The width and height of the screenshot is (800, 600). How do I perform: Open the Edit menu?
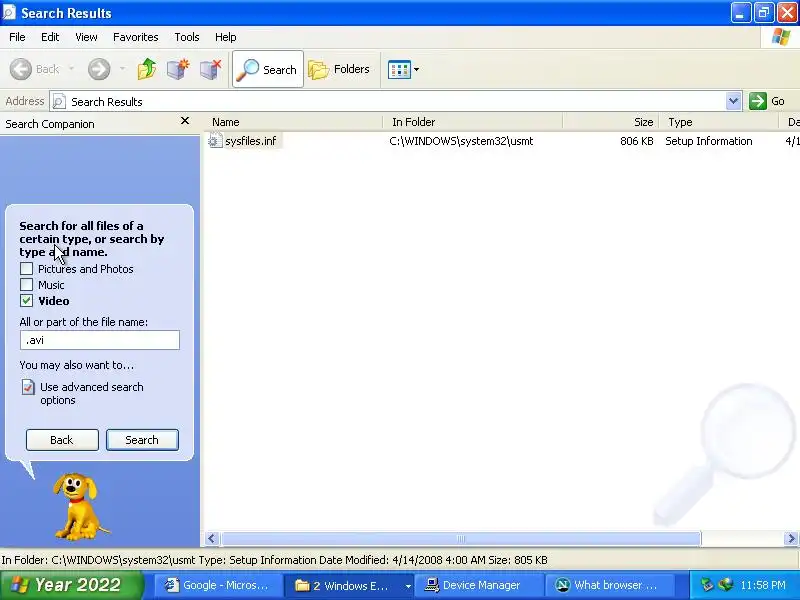pos(50,37)
